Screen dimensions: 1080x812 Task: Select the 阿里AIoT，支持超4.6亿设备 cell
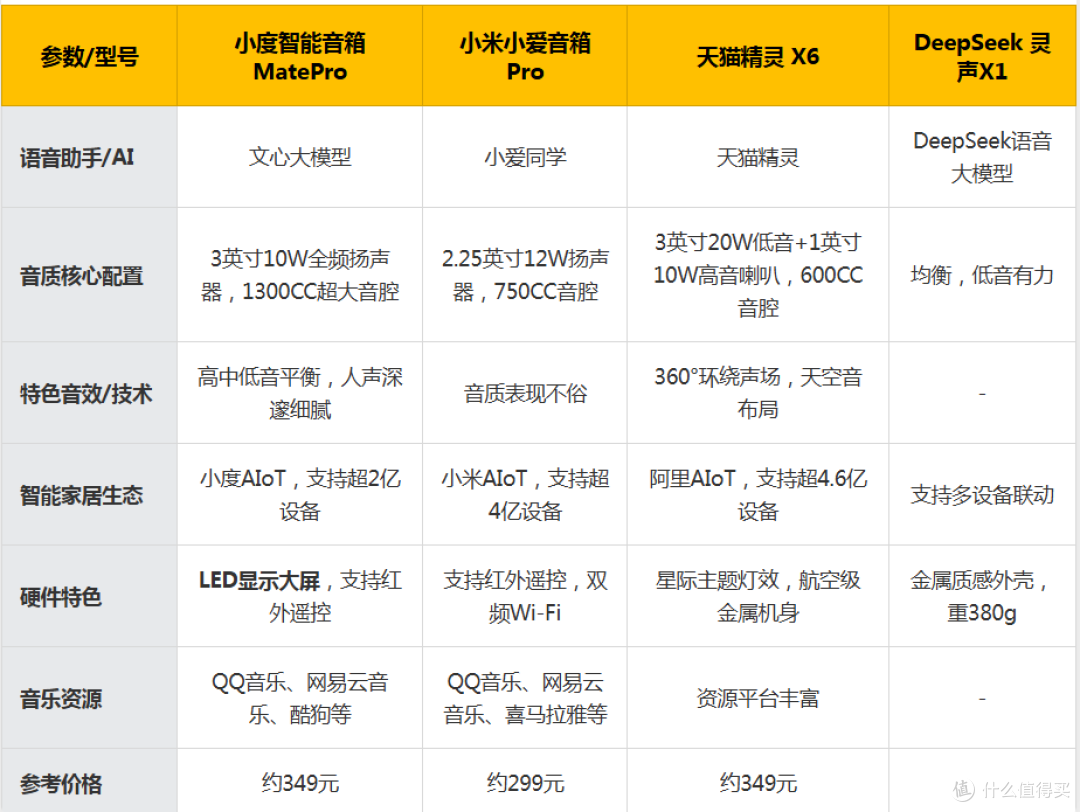[758, 495]
